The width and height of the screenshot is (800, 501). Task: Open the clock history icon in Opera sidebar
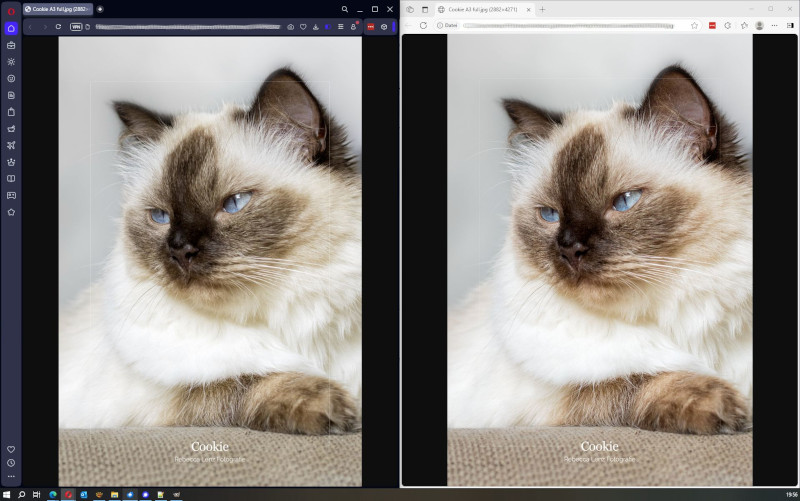click(x=11, y=463)
